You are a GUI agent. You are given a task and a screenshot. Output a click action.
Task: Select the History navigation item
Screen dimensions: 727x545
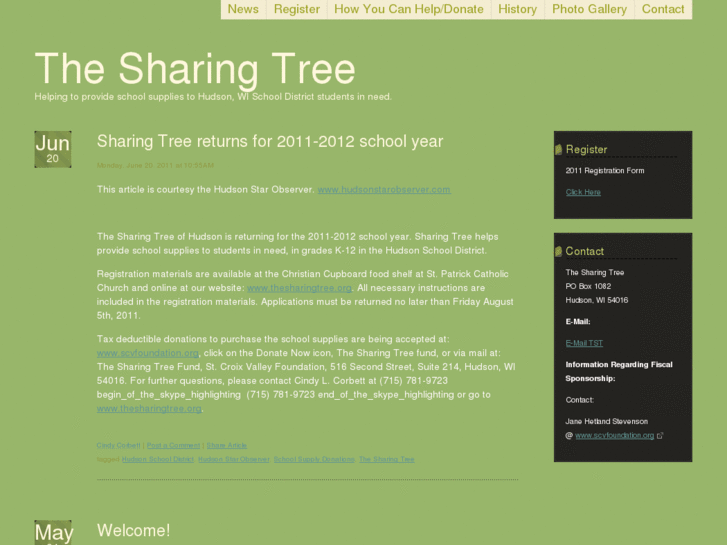pos(517,9)
